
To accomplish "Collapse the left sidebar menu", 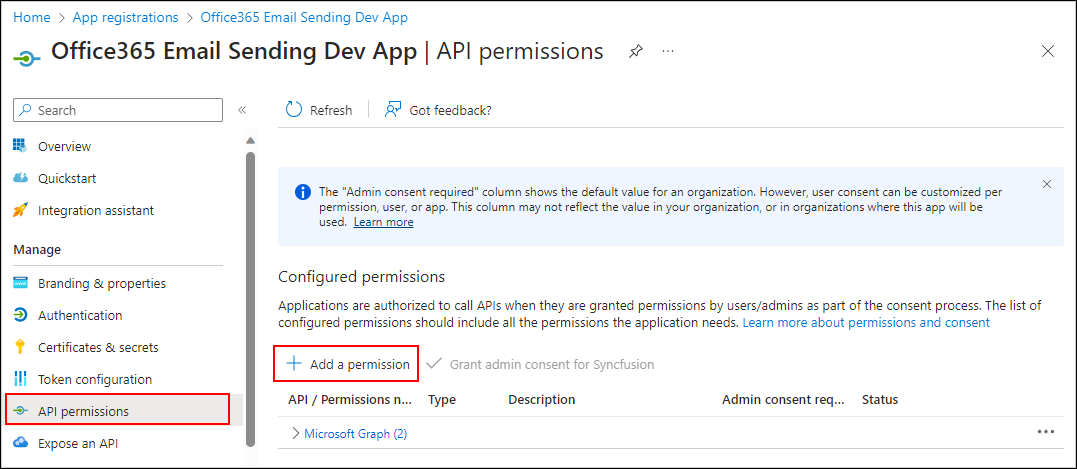I will click(242, 110).
